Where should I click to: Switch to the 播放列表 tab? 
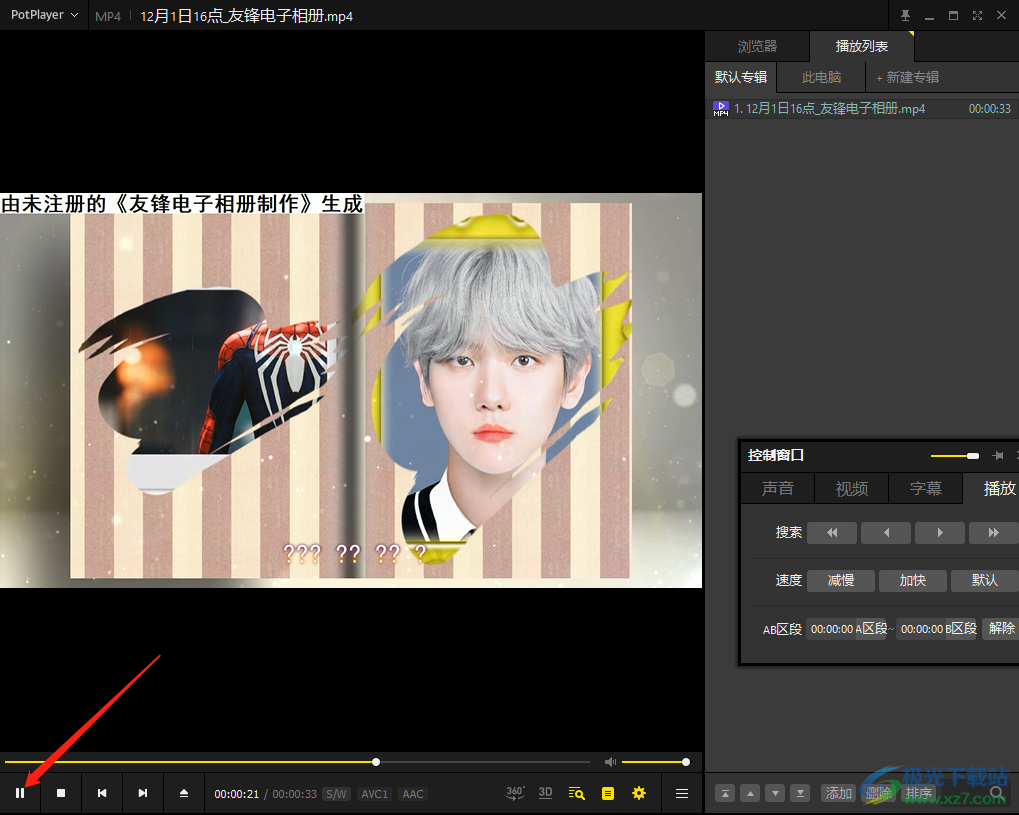[862, 46]
